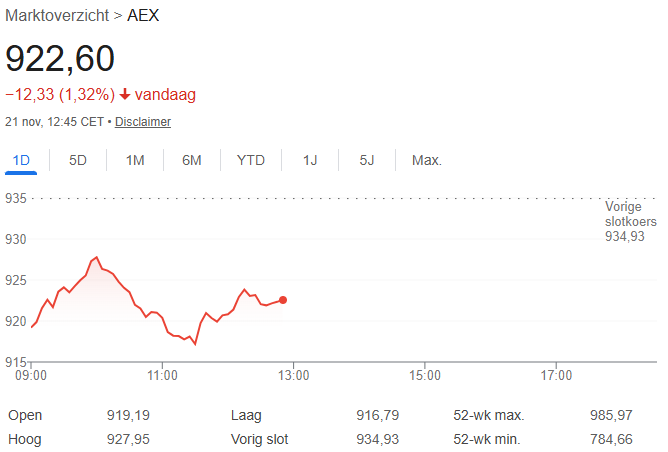Click the chart peak near 10:00
Viewport: 668px width, 452px height.
(x=96, y=257)
